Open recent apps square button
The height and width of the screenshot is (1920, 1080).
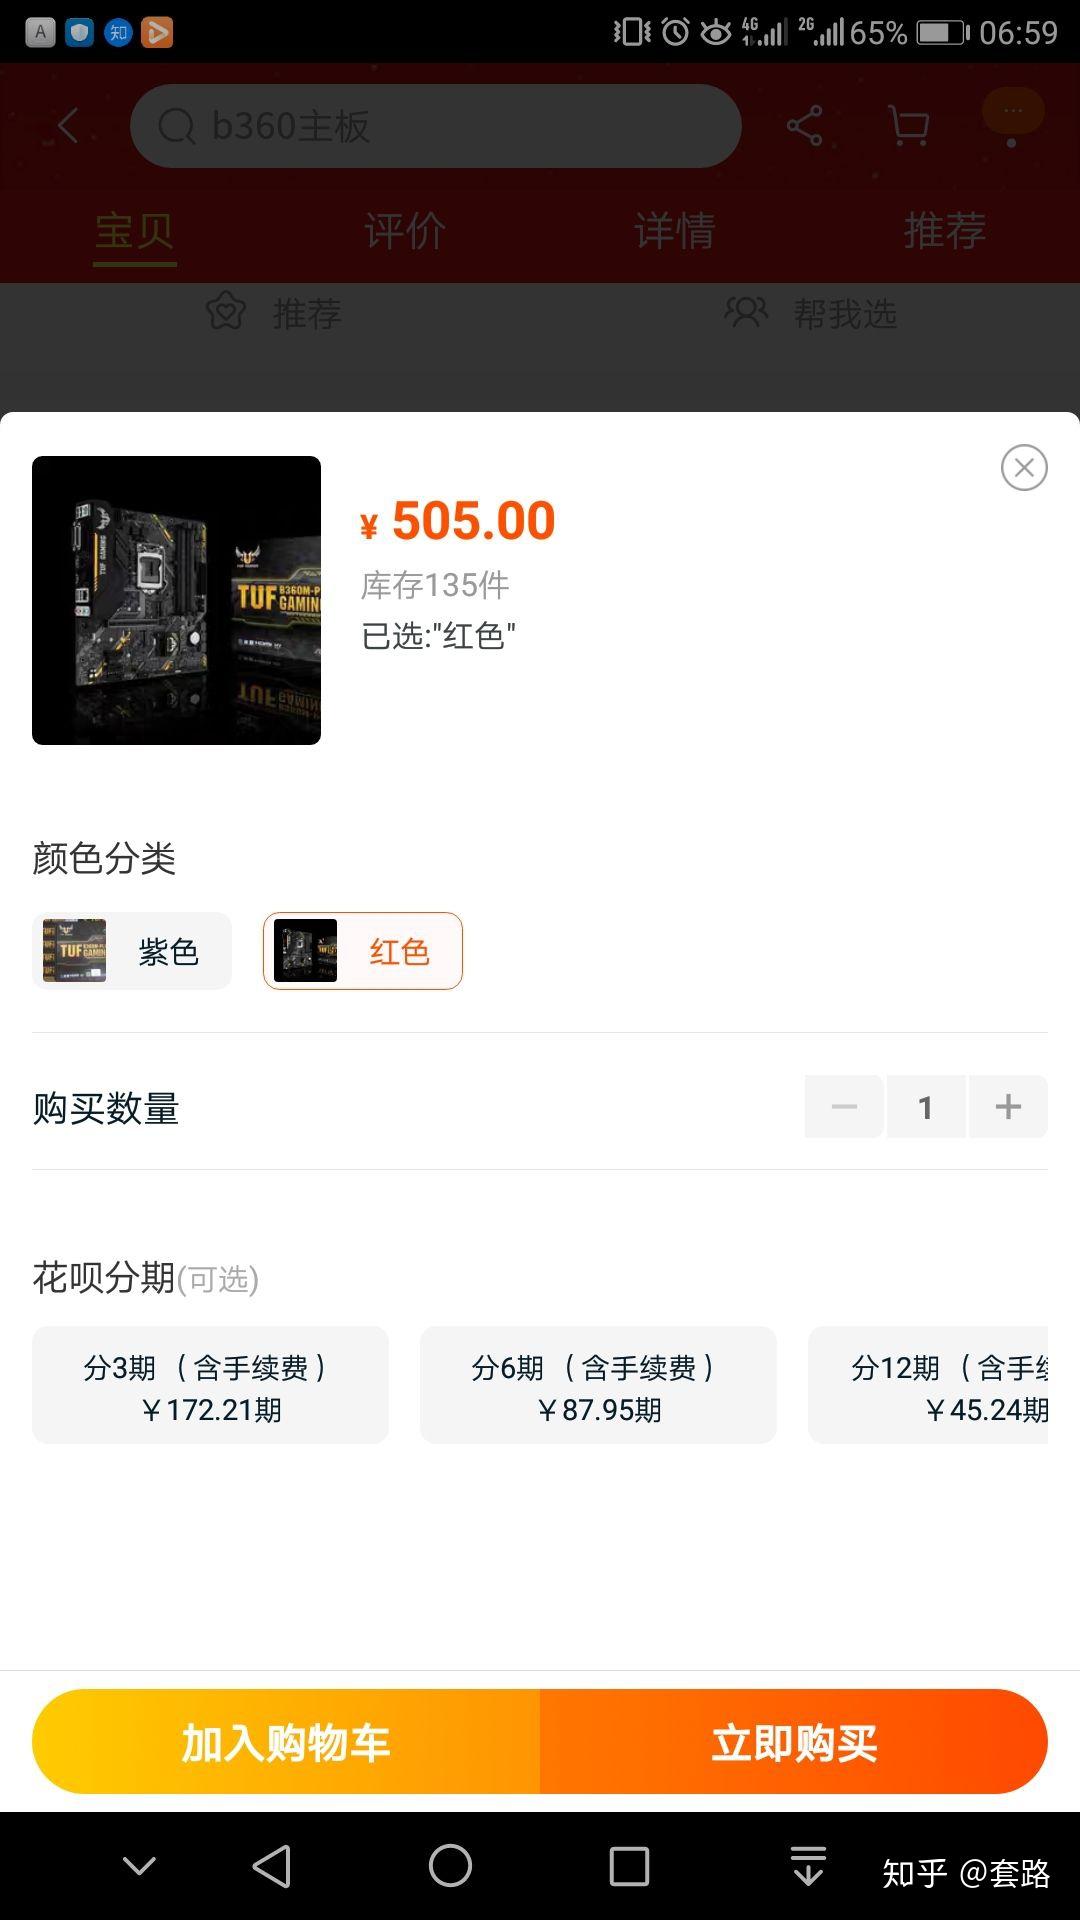(x=629, y=1866)
